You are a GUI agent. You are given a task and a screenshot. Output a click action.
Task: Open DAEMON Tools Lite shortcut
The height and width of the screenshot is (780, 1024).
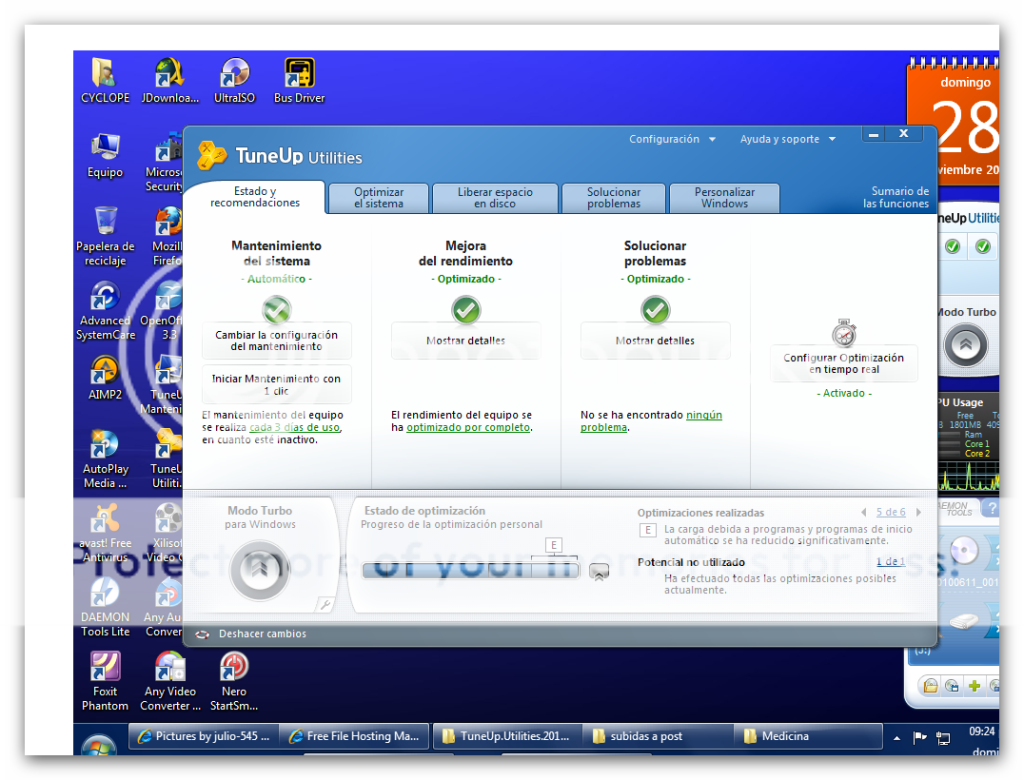tap(104, 607)
